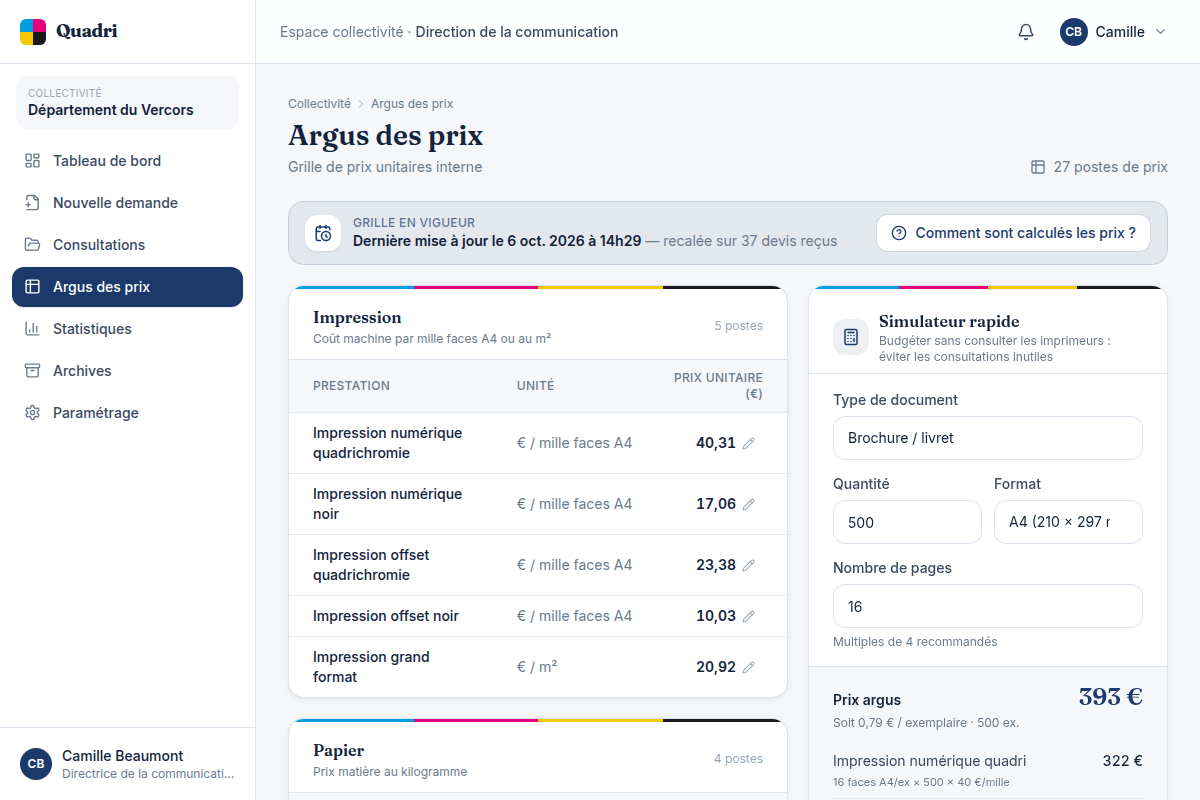1200x800 pixels.
Task: Open Camille Beaumont profile in sidebar footer
Action: [127, 764]
